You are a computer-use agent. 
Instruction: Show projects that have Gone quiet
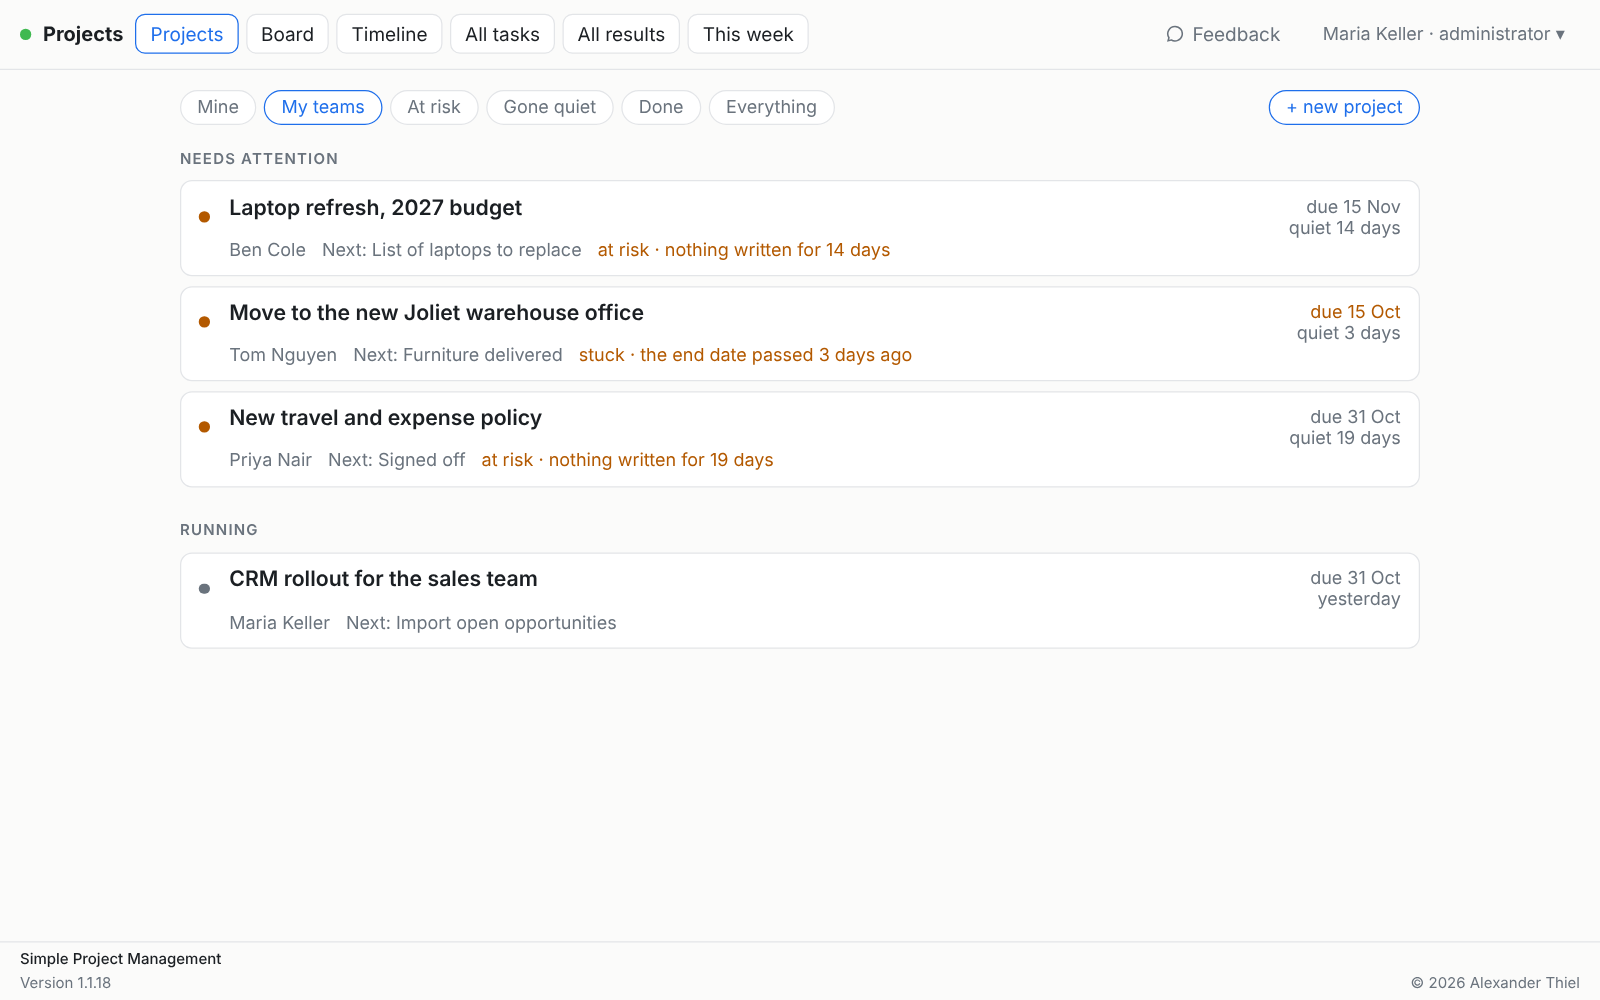(x=550, y=107)
